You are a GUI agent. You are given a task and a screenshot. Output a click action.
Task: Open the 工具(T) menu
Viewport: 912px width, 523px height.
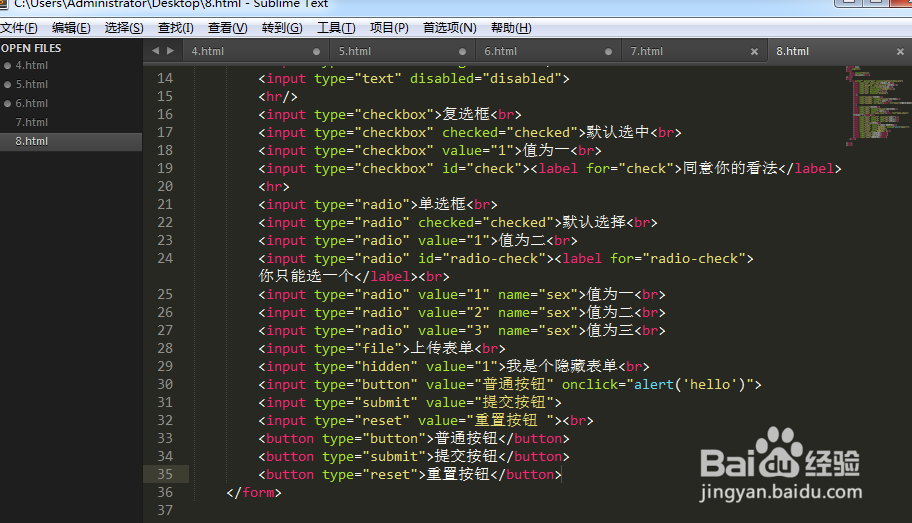pyautogui.click(x=336, y=27)
